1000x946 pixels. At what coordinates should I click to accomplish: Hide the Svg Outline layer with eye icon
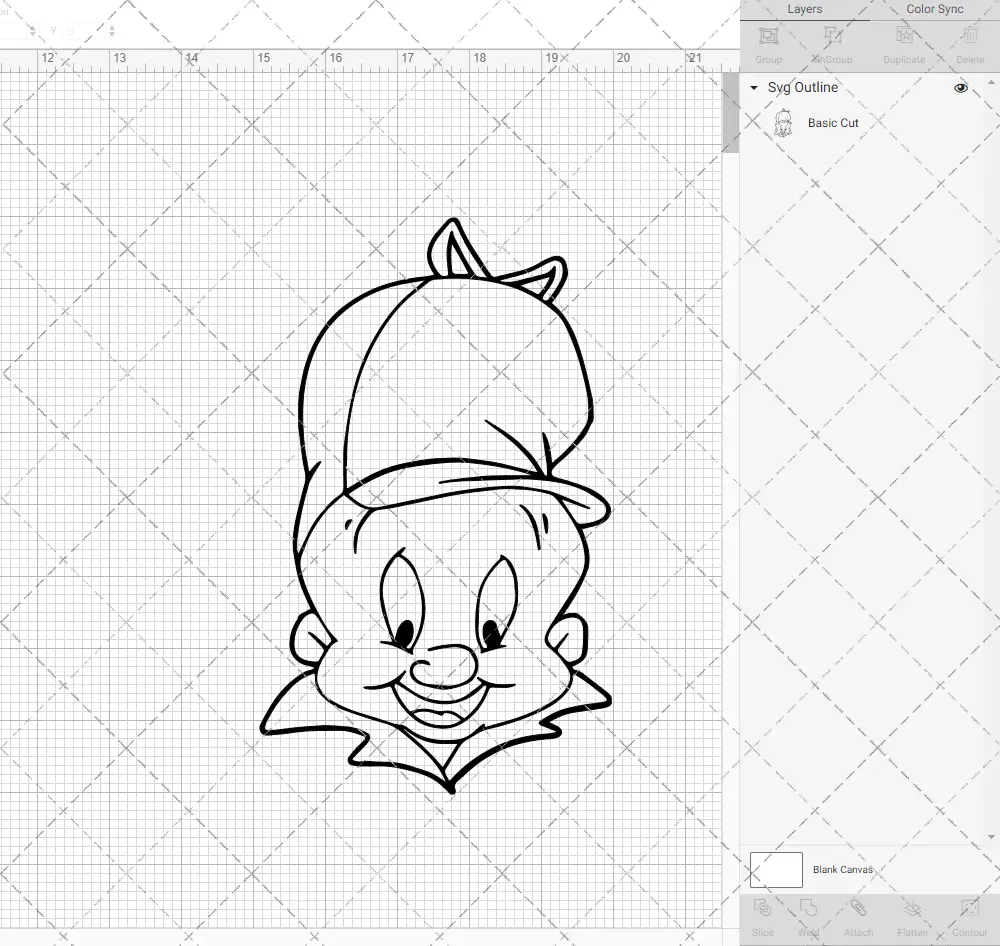pos(960,88)
